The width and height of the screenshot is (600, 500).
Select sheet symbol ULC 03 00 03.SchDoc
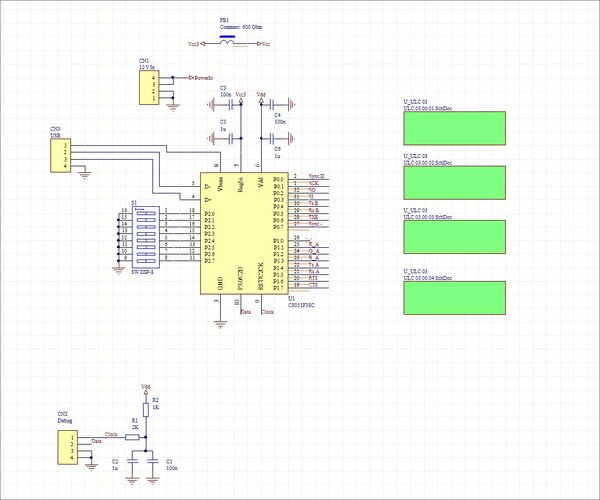tap(455, 237)
